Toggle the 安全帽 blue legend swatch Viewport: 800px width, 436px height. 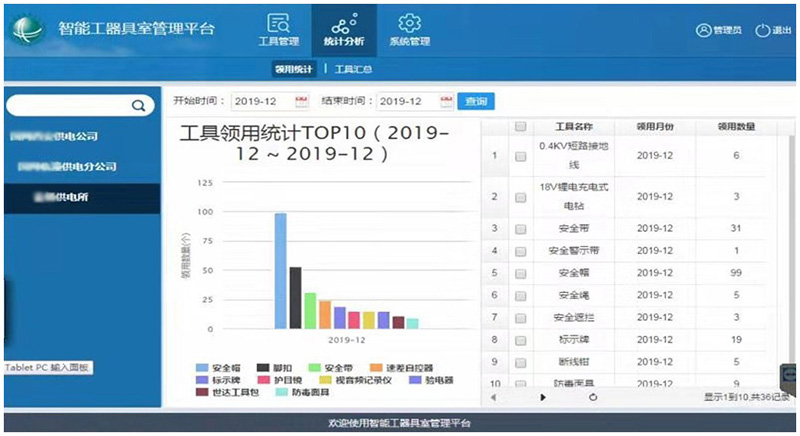(x=202, y=368)
